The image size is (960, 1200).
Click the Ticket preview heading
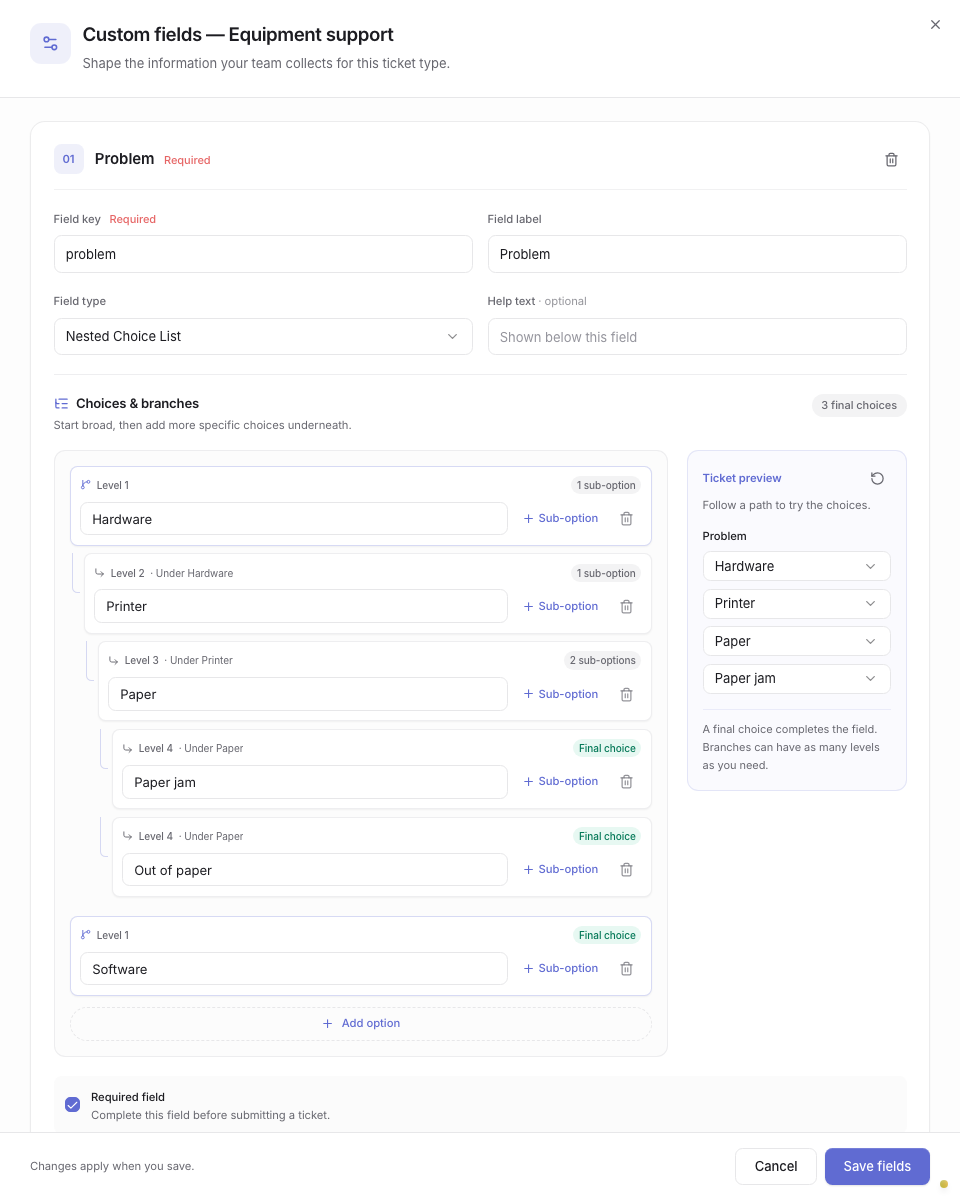[742, 478]
